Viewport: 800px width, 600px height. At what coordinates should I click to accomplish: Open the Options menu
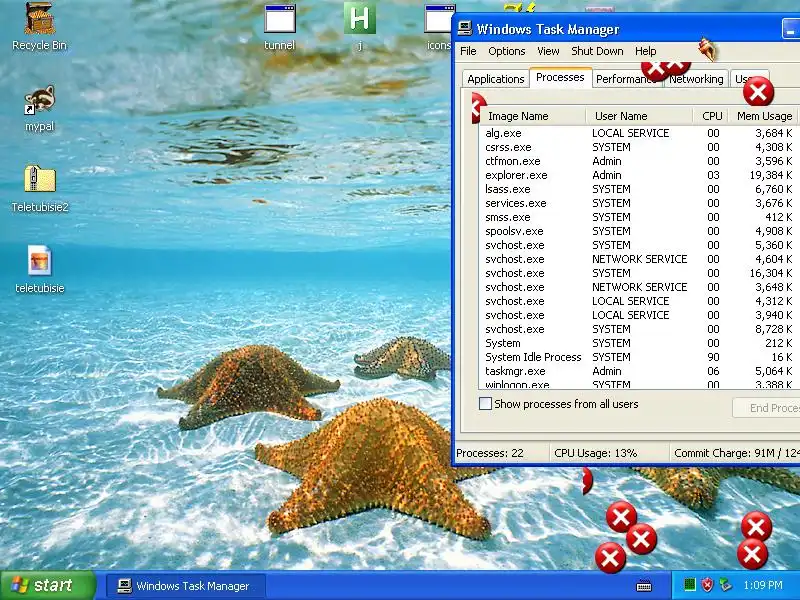507,51
